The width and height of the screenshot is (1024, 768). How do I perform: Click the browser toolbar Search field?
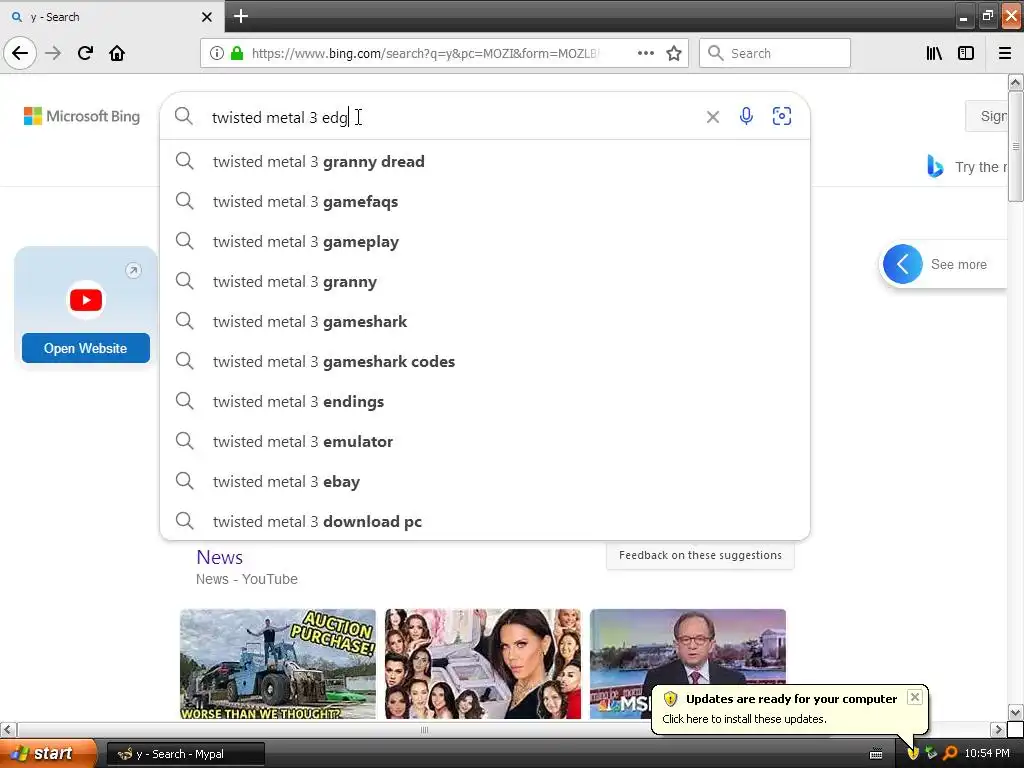775,53
